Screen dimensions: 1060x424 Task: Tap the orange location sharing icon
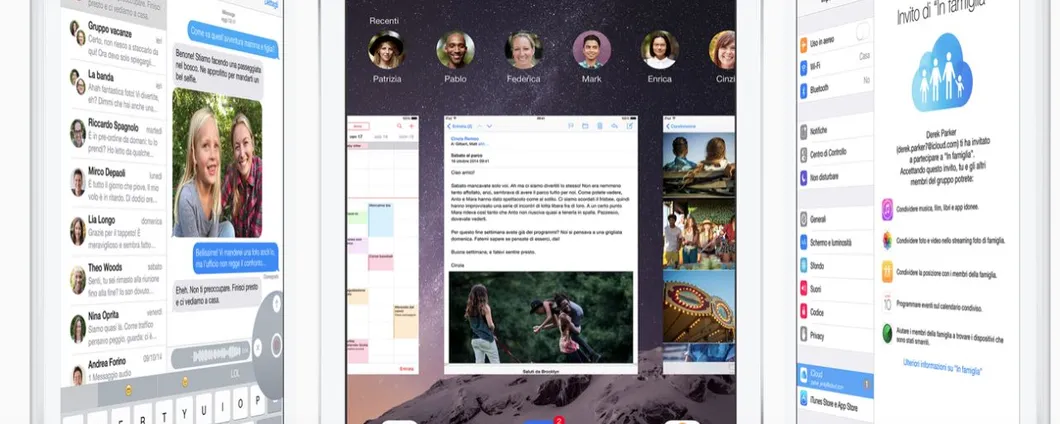888,271
